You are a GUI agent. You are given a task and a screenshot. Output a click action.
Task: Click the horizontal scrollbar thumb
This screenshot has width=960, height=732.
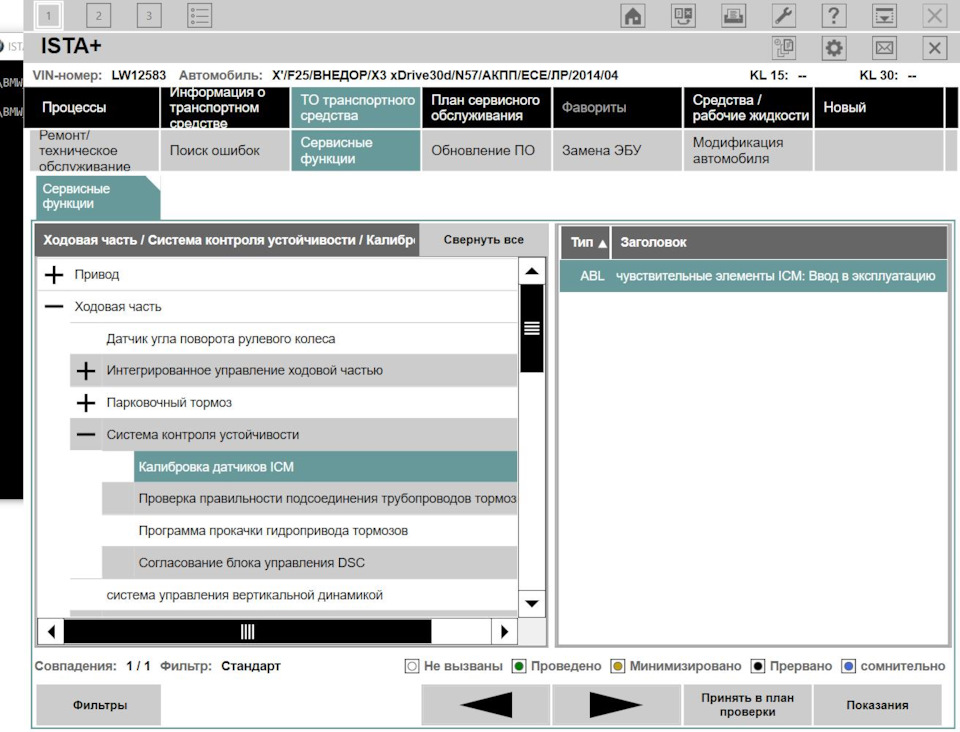pyautogui.click(x=247, y=632)
